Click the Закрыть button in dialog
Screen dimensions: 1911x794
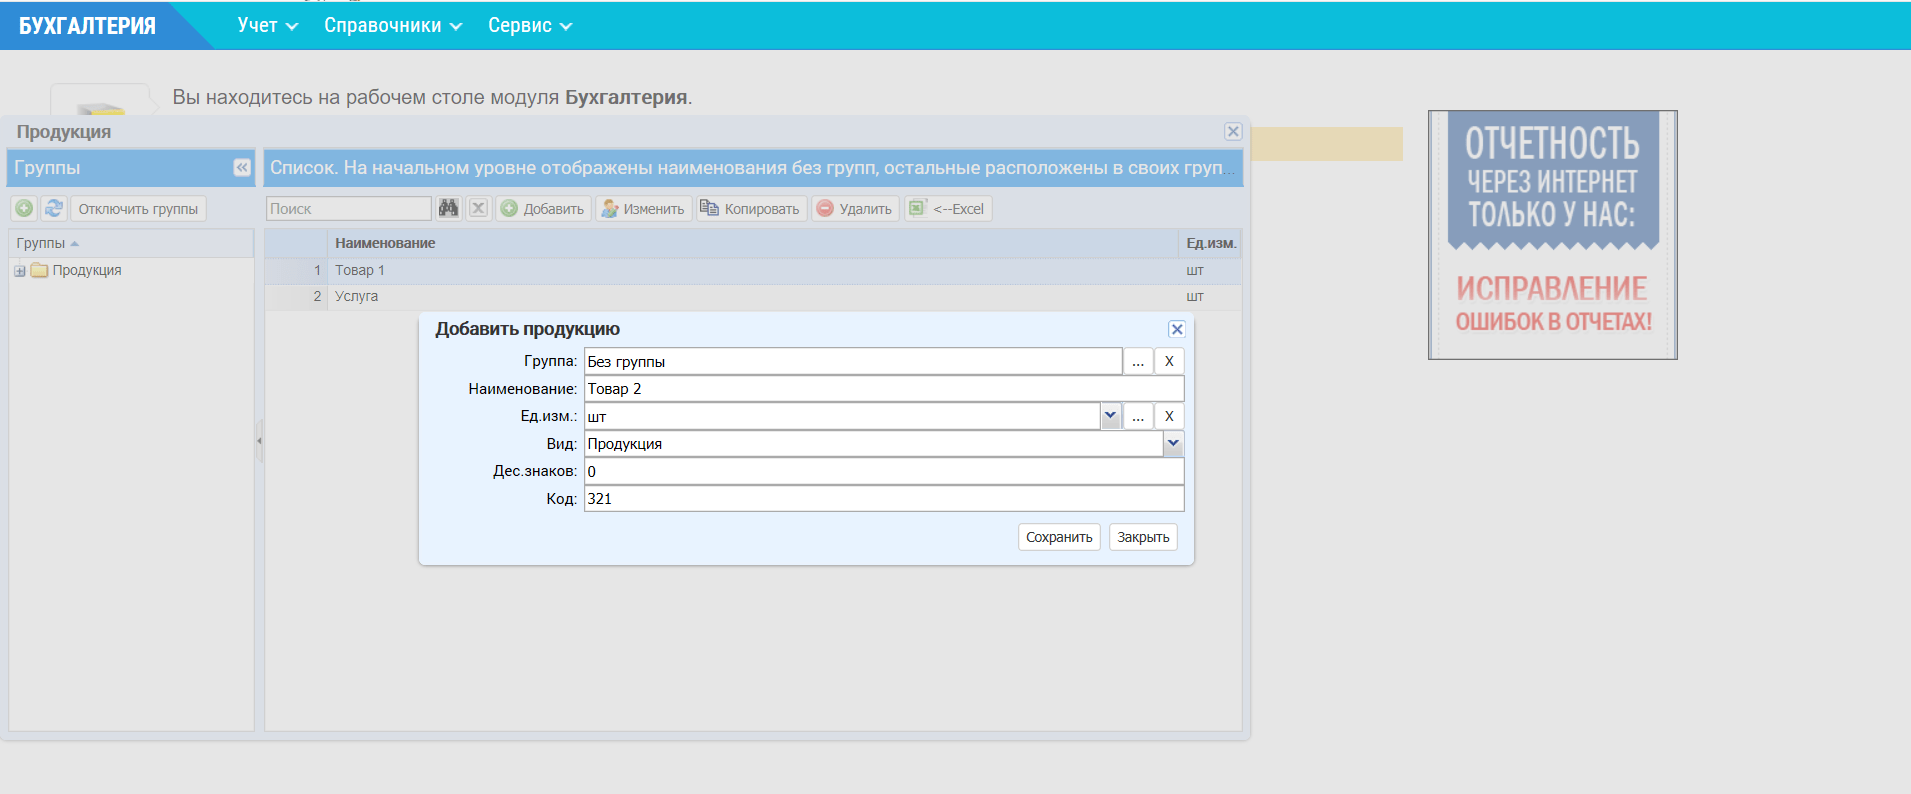pyautogui.click(x=1143, y=537)
